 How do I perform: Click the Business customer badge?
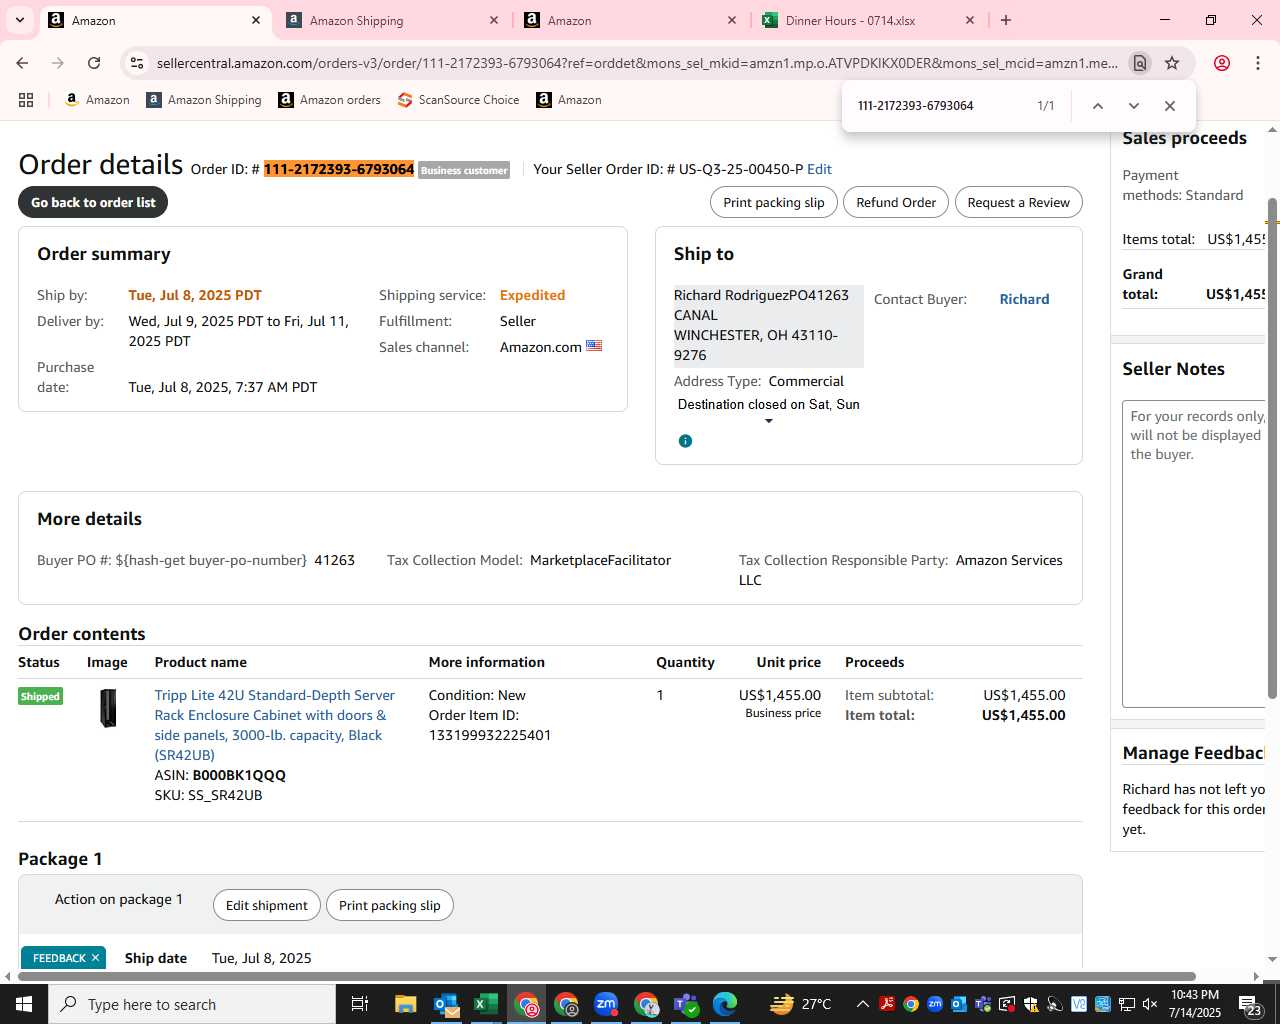[x=464, y=170]
